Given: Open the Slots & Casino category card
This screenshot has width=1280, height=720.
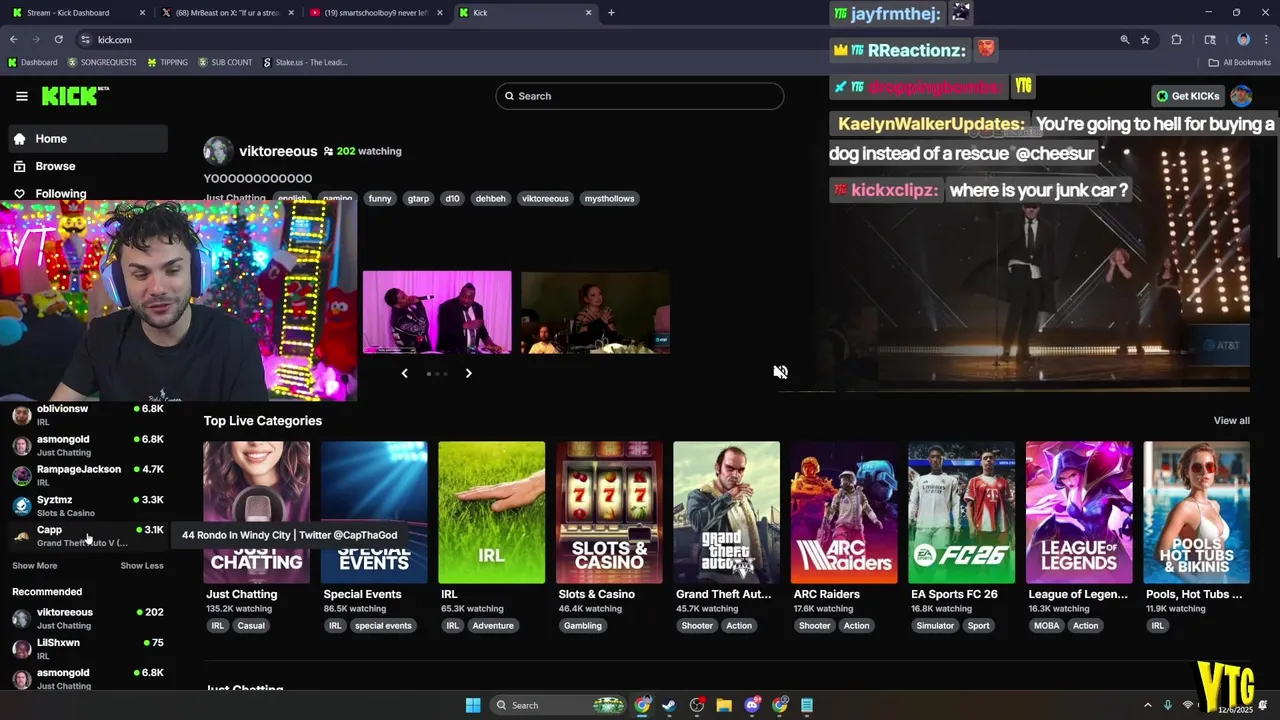Looking at the screenshot, I should coord(609,512).
